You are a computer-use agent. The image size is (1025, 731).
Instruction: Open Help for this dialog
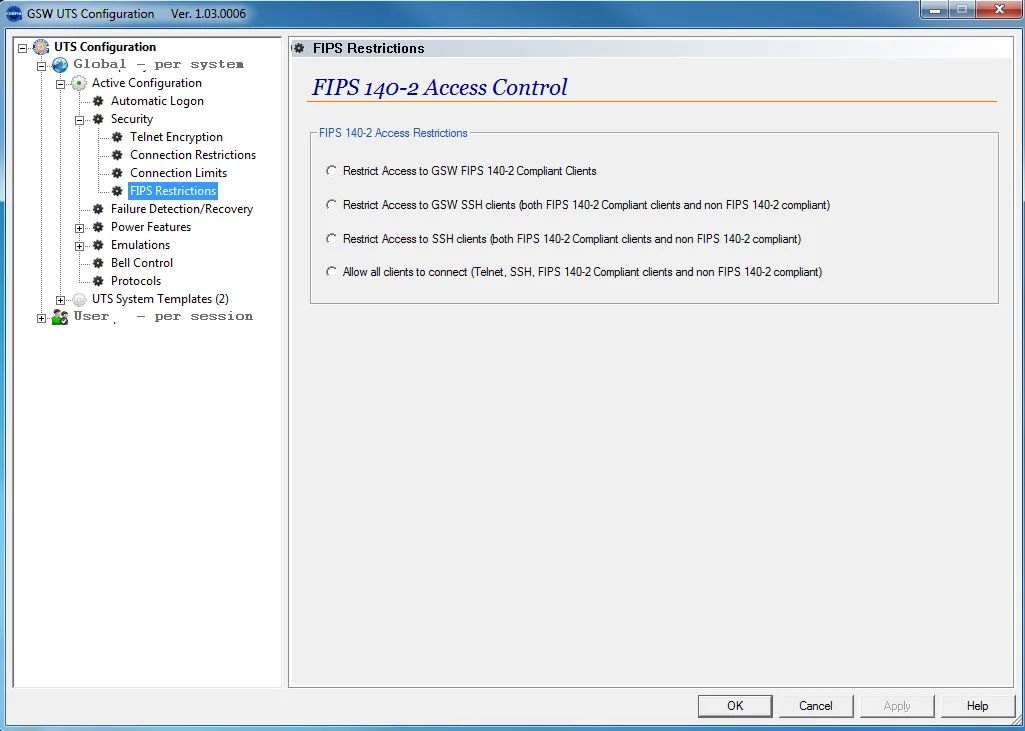(977, 706)
